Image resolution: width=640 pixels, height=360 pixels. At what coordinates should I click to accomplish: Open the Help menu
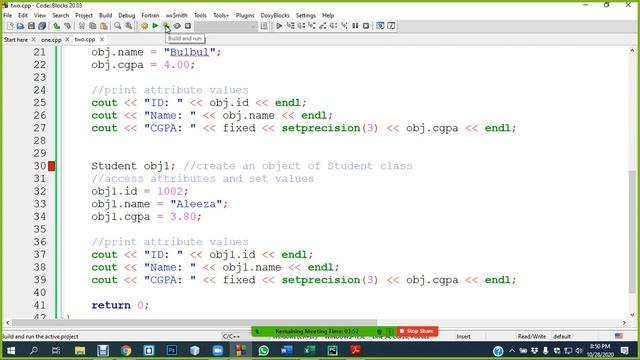pyautogui.click(x=328, y=16)
